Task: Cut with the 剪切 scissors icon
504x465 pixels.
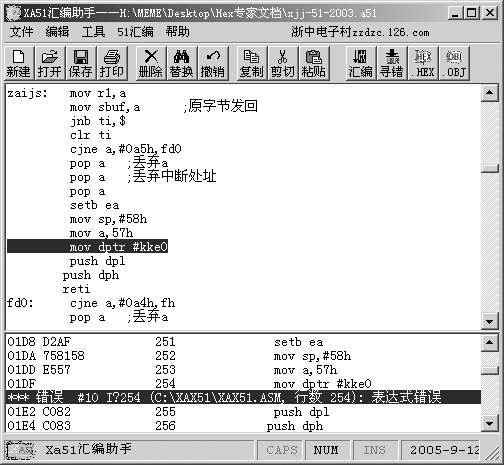Action: click(x=283, y=63)
